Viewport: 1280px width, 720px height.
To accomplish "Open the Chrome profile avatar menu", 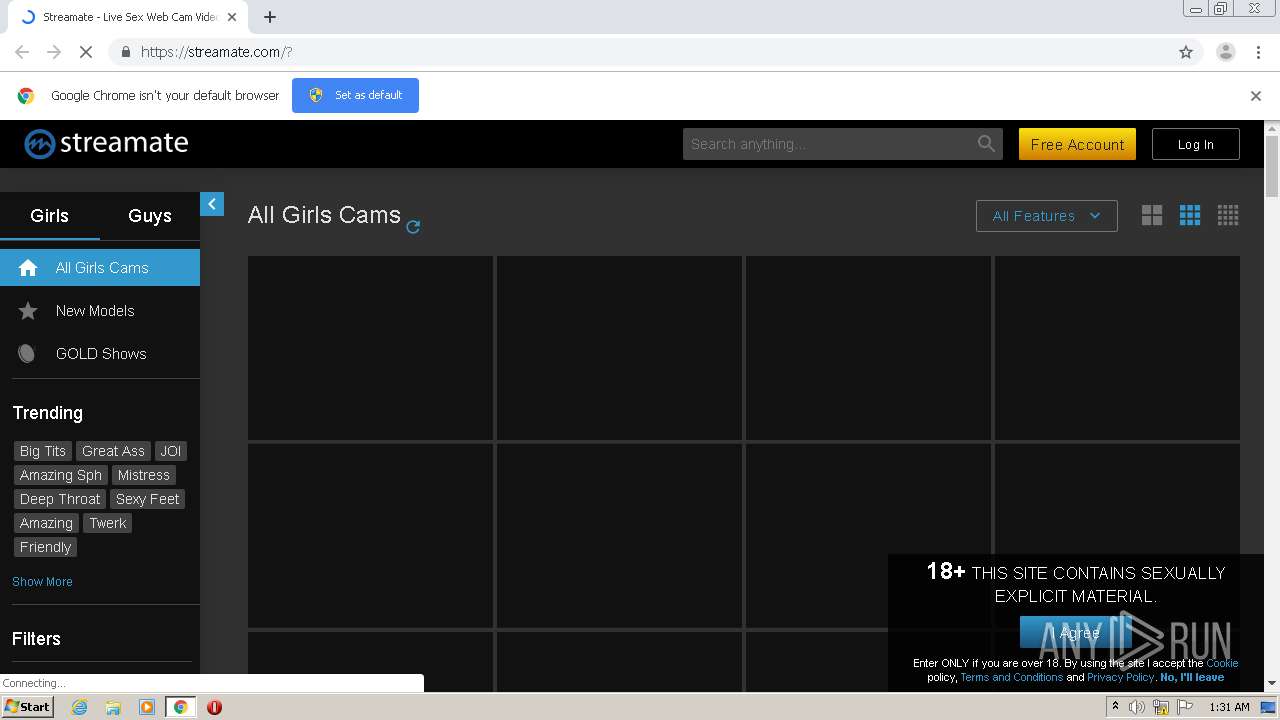I will pos(1226,52).
